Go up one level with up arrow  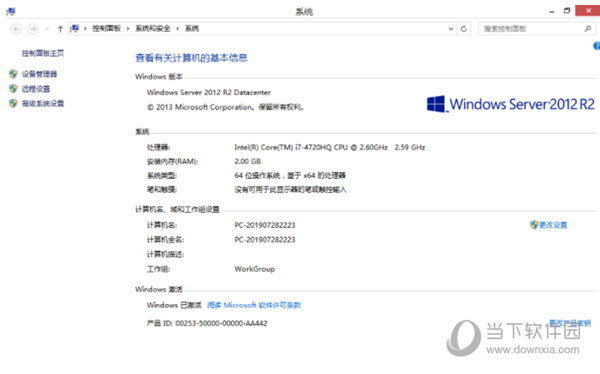[60, 29]
